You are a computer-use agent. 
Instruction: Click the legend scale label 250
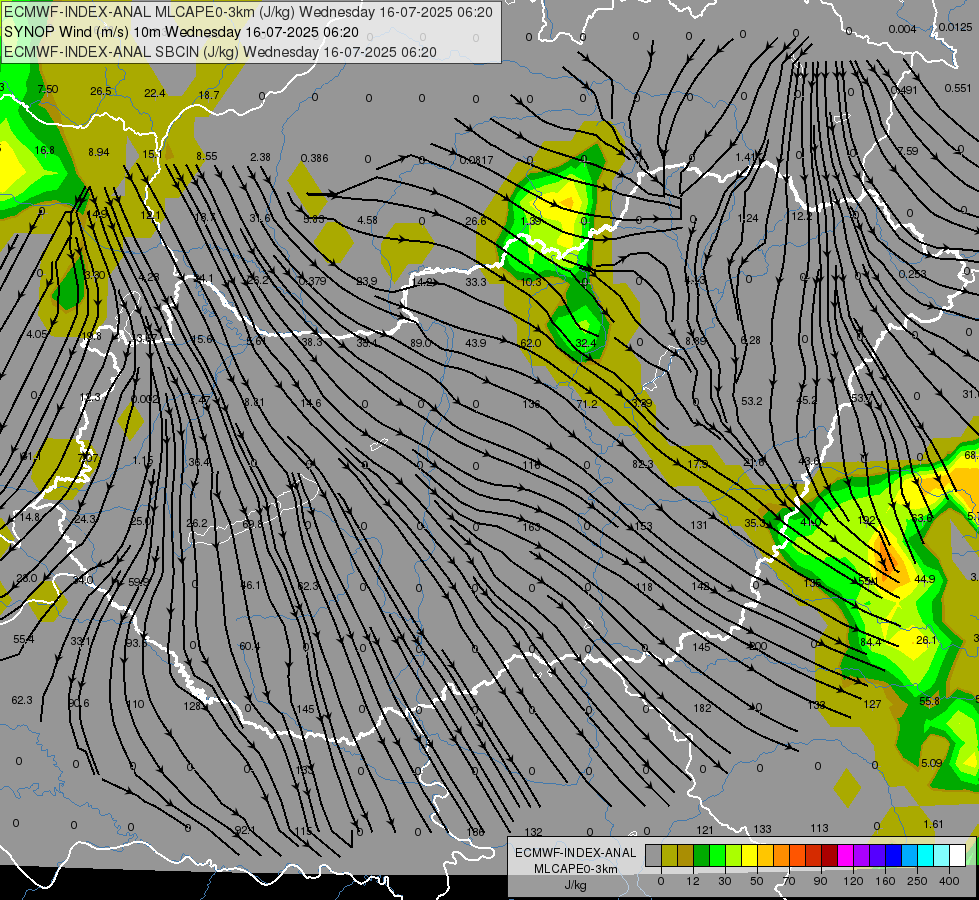pyautogui.click(x=917, y=881)
